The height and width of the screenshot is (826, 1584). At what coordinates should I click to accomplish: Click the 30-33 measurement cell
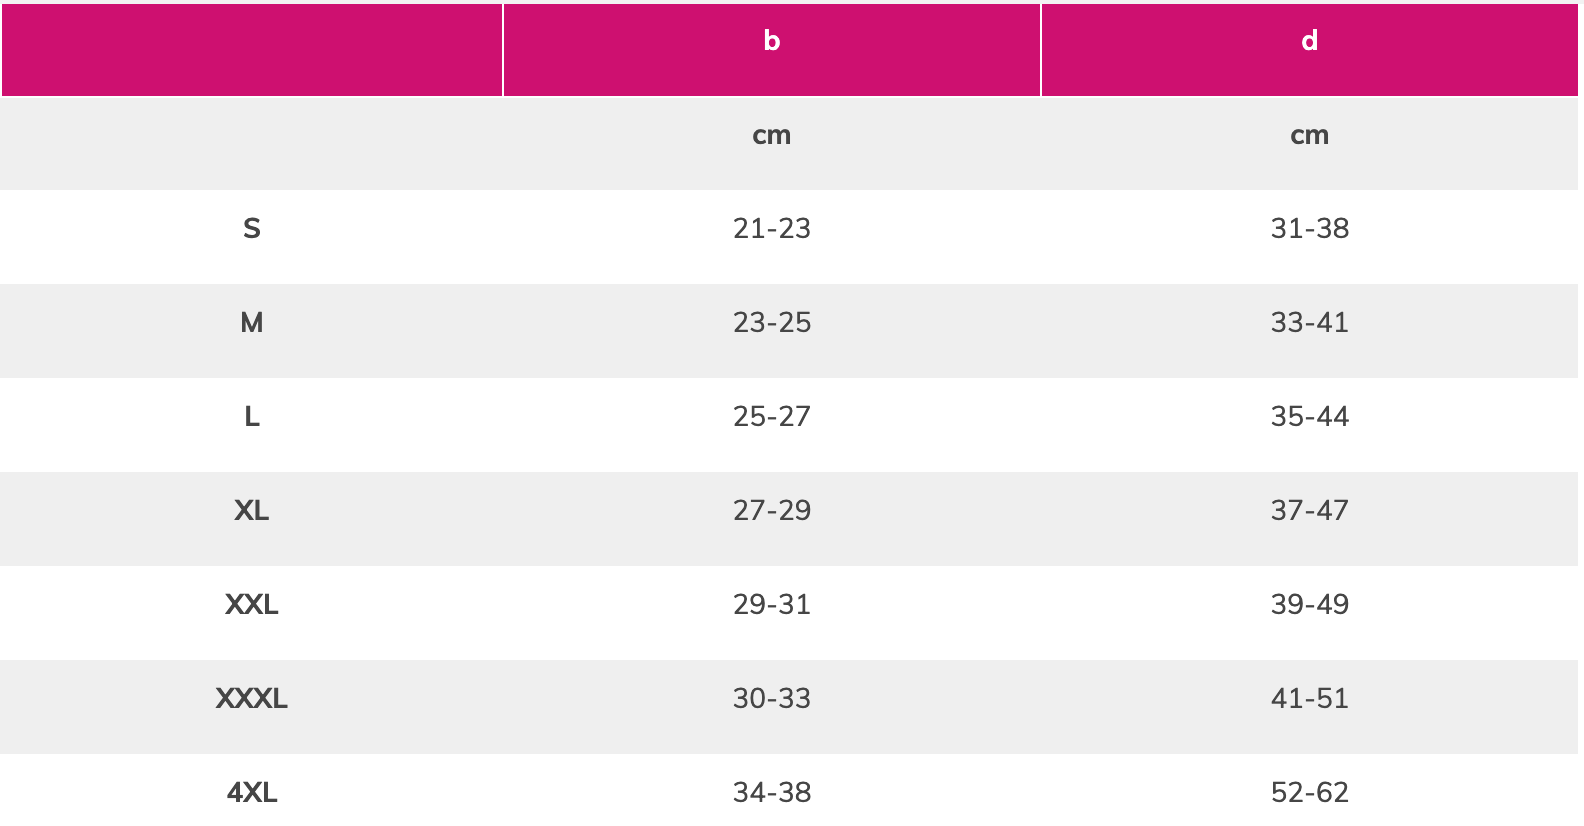click(771, 699)
